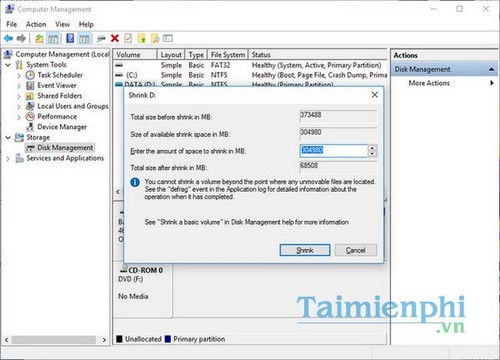Click the red X Delete toolbar icon

pyautogui.click(x=115, y=39)
